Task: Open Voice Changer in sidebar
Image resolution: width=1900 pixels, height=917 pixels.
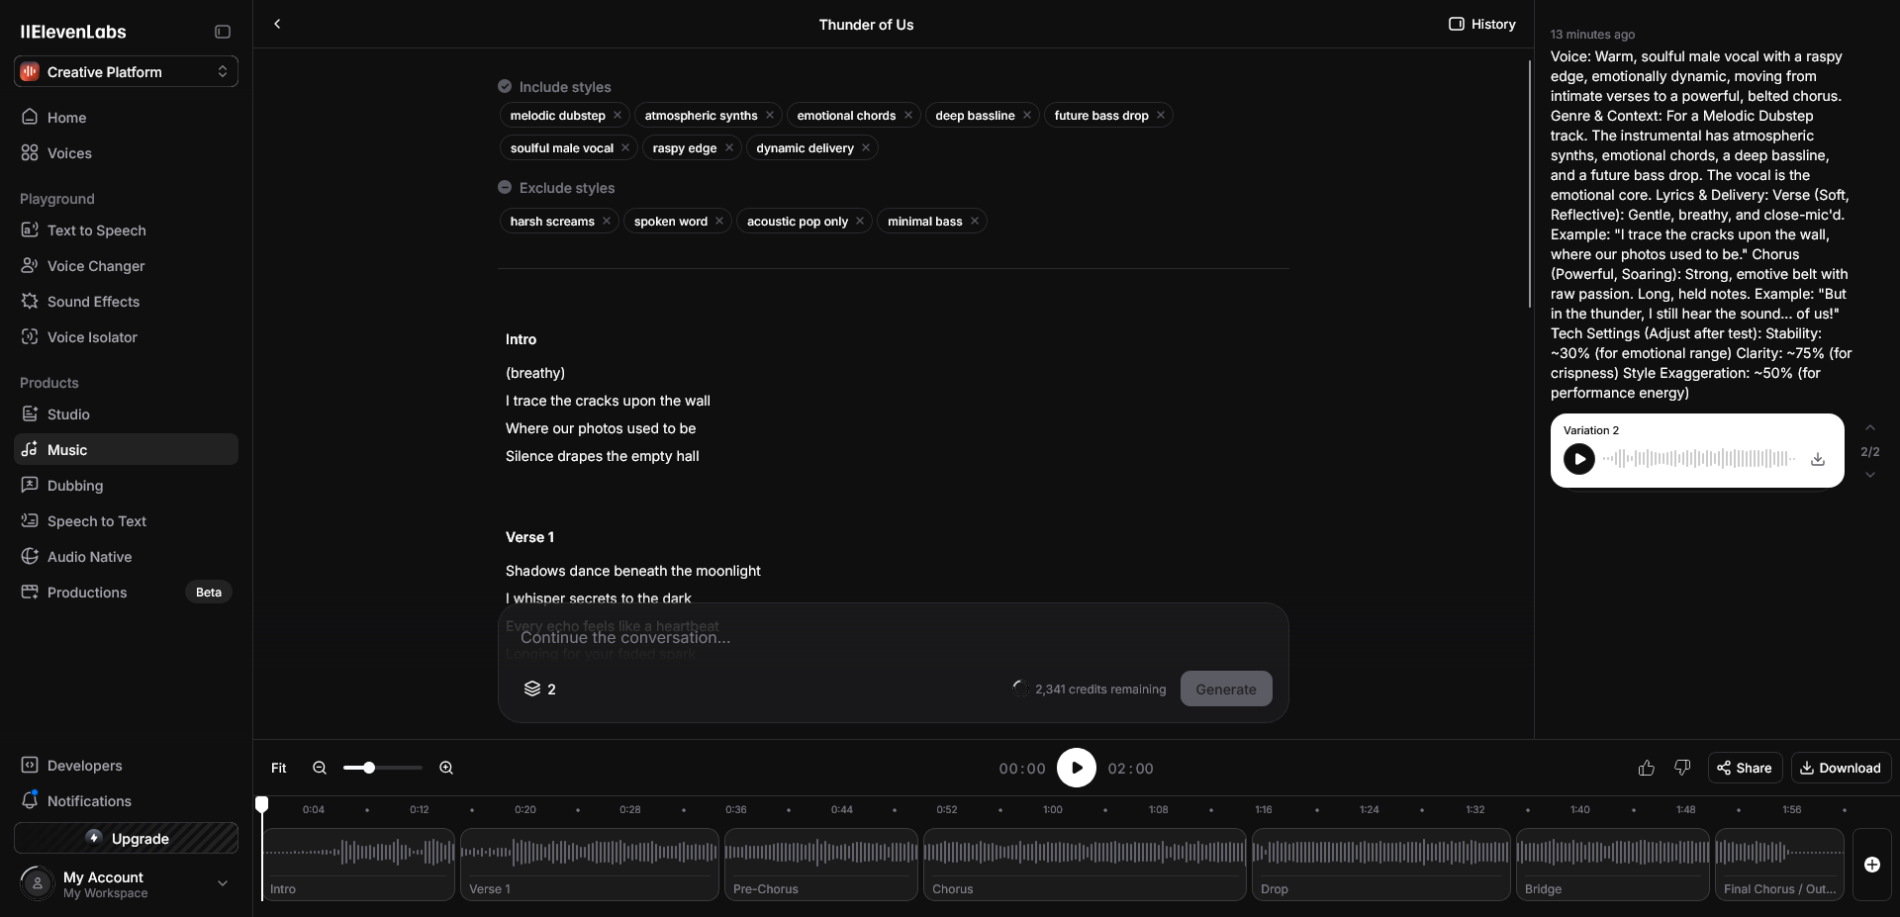Action: [96, 266]
